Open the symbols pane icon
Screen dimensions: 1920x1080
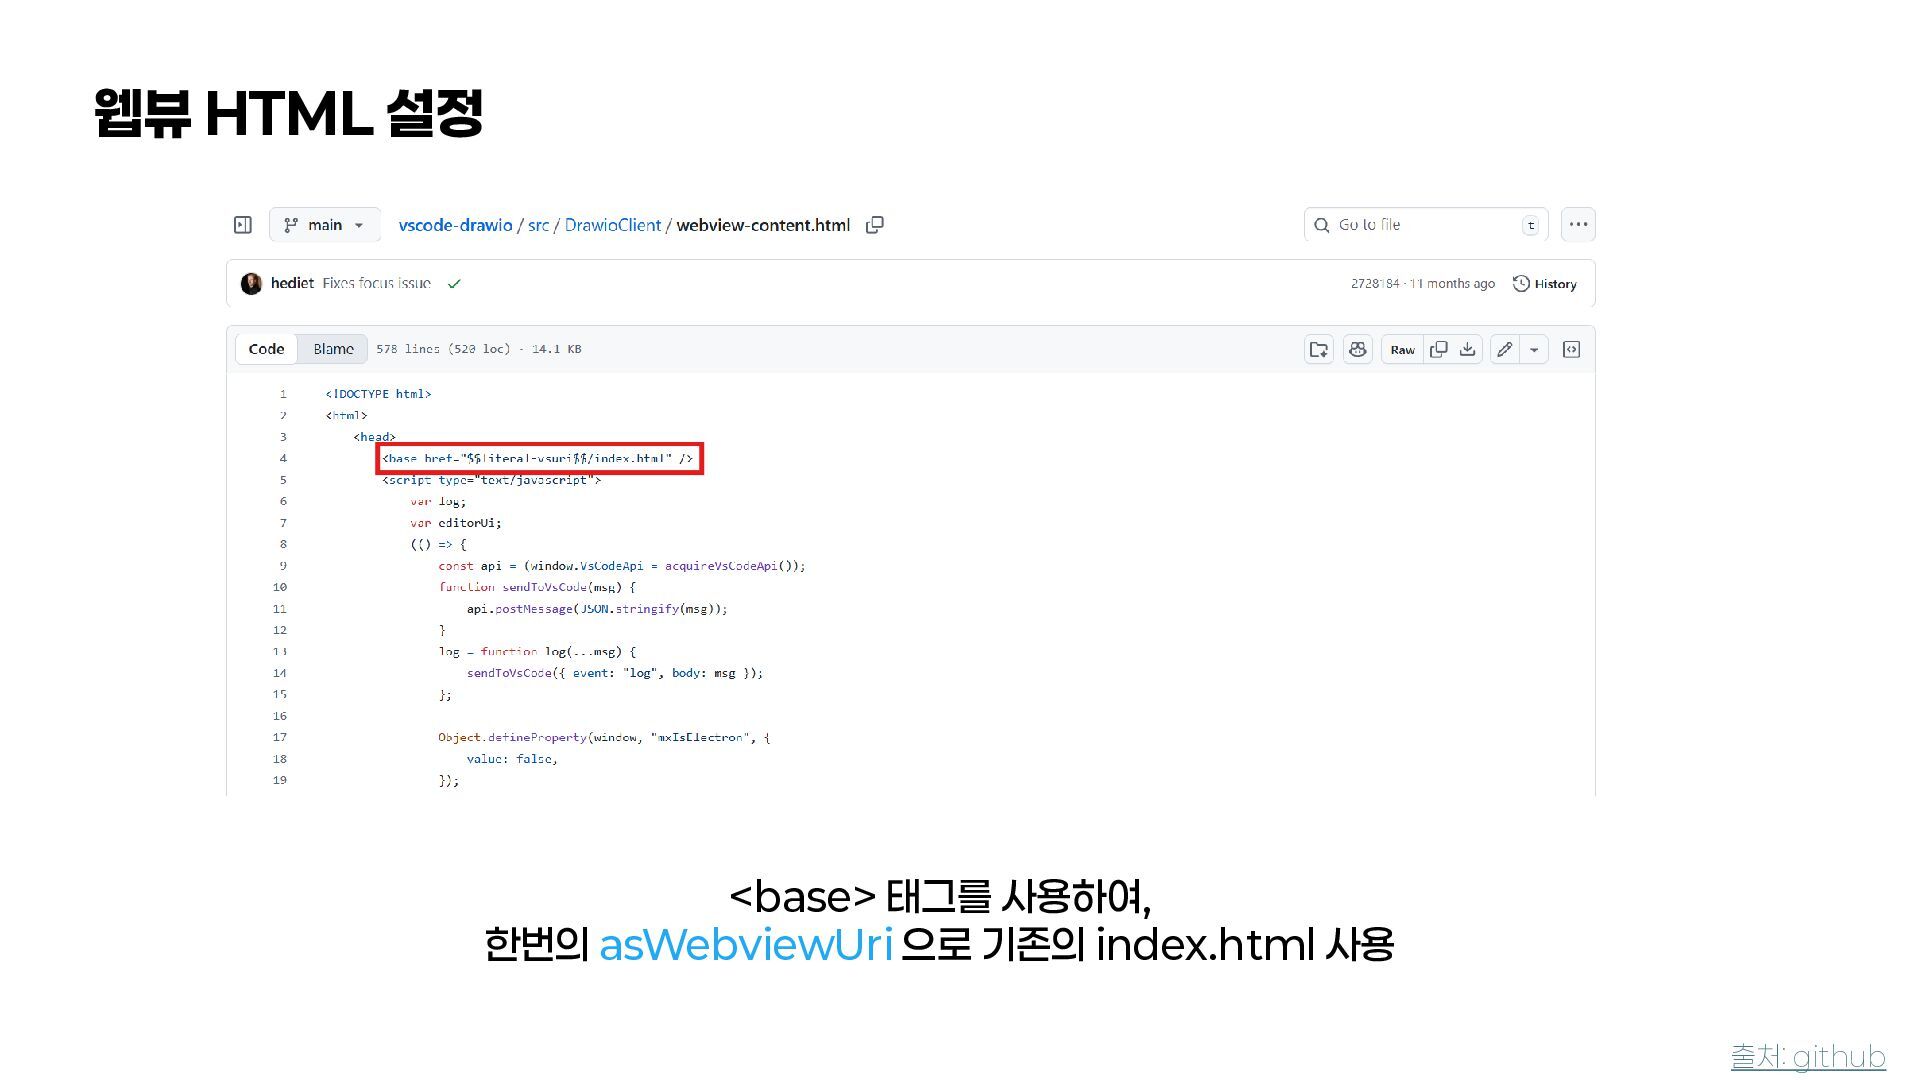1571,349
